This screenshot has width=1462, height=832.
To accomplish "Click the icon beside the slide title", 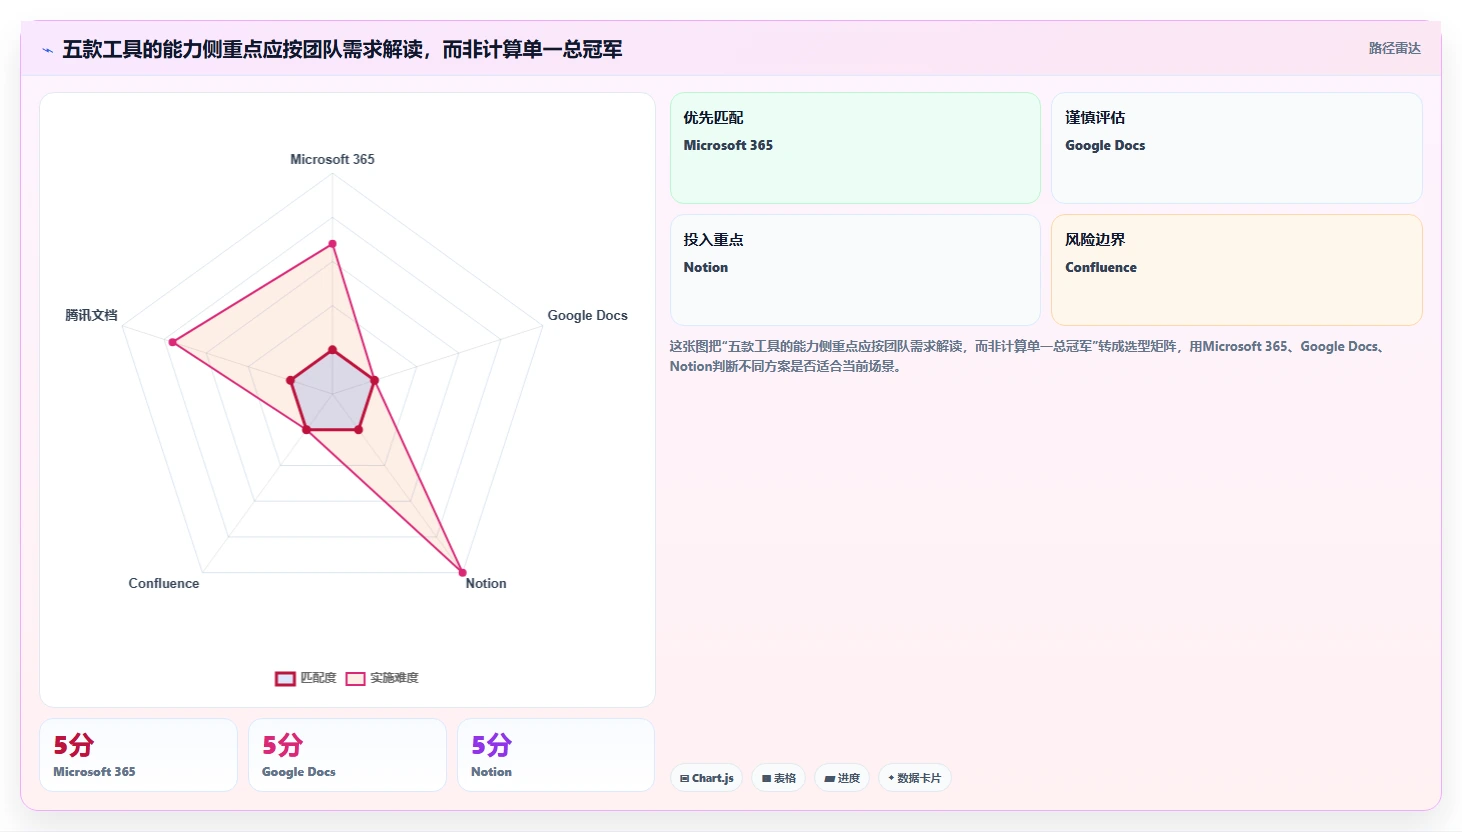I will tap(47, 50).
